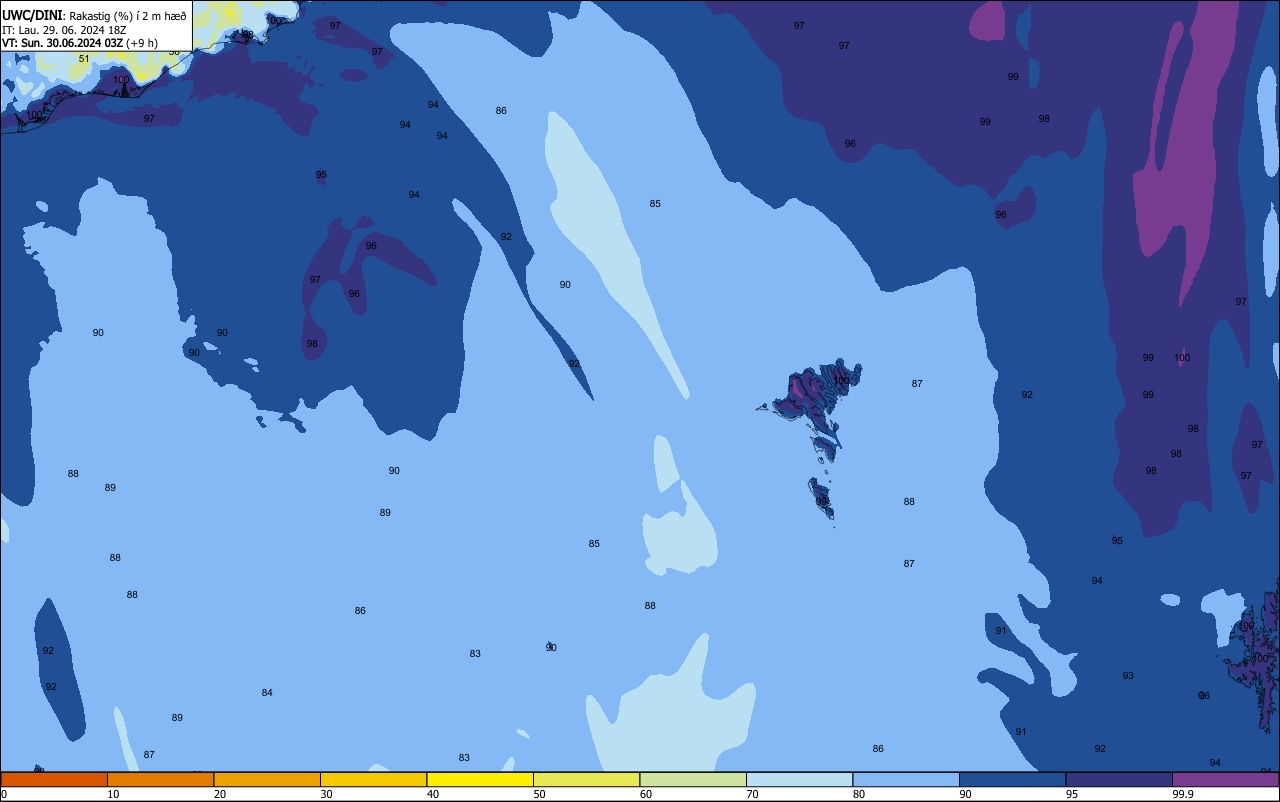1280x802 pixels.
Task: Click the 'VT: Sun. 30.06.2024 03Z' valid time
Action: click(62, 43)
